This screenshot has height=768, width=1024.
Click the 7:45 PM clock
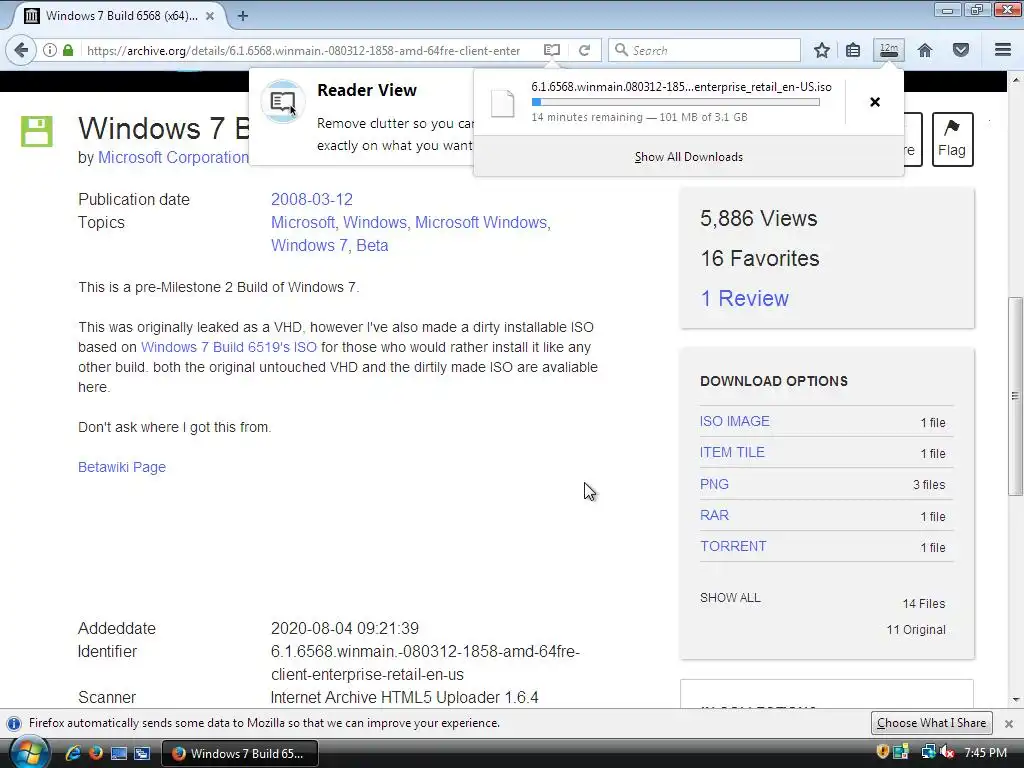pyautogui.click(x=985, y=753)
